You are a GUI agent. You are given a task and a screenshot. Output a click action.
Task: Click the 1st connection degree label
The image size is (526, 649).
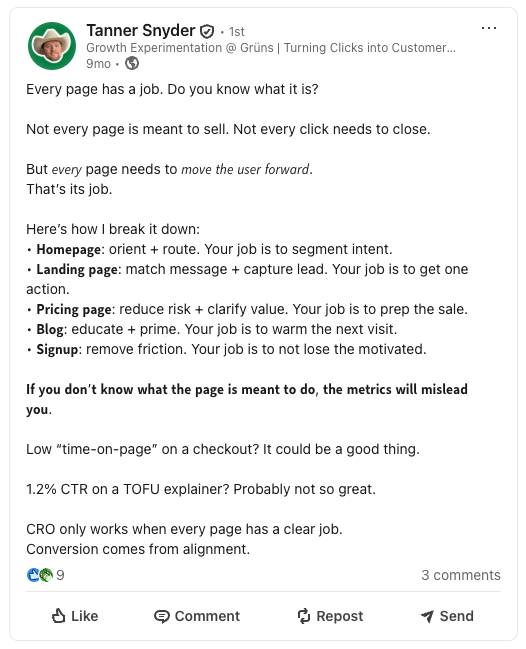[x=237, y=31]
